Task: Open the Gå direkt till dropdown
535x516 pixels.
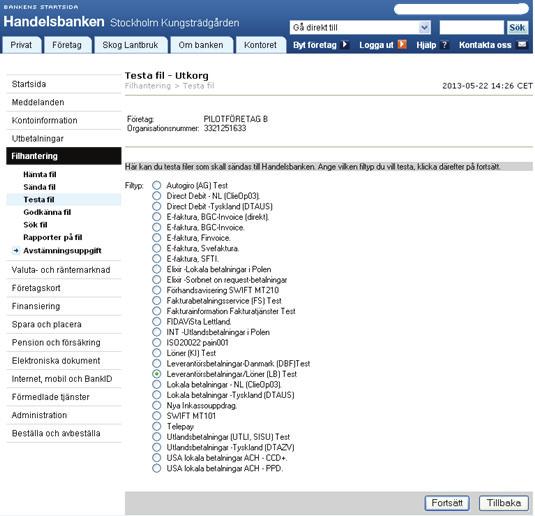Action: 360,28
